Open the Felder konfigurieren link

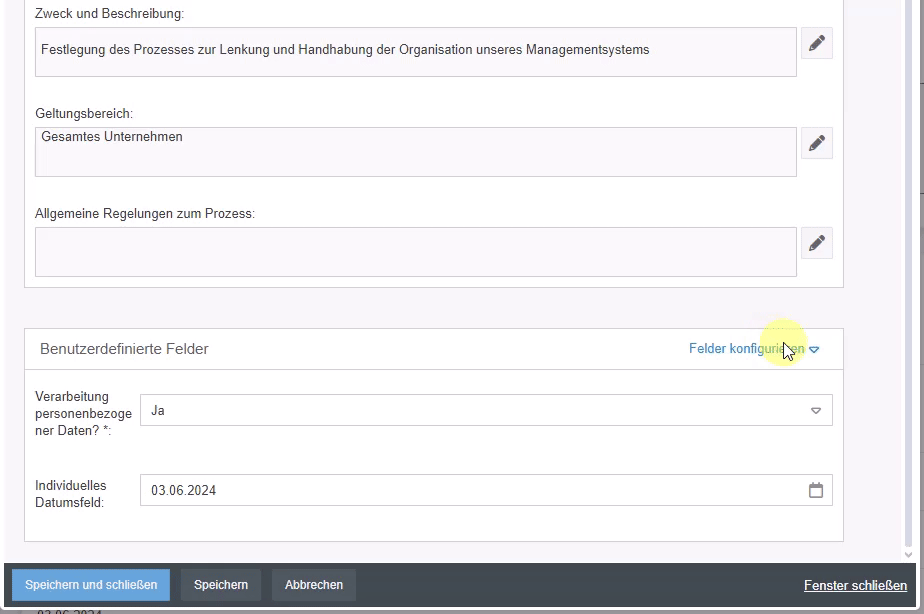tap(746, 349)
